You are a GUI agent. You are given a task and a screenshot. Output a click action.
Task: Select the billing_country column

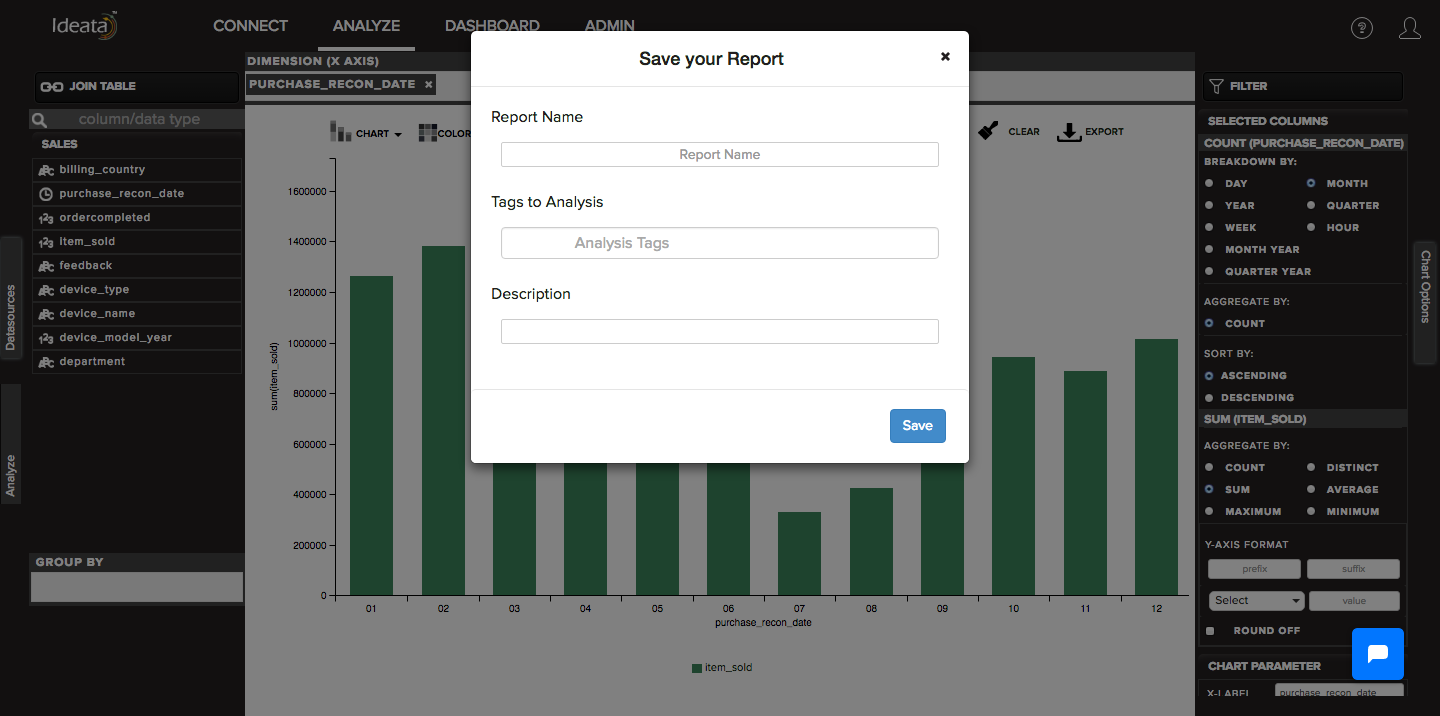coord(138,170)
